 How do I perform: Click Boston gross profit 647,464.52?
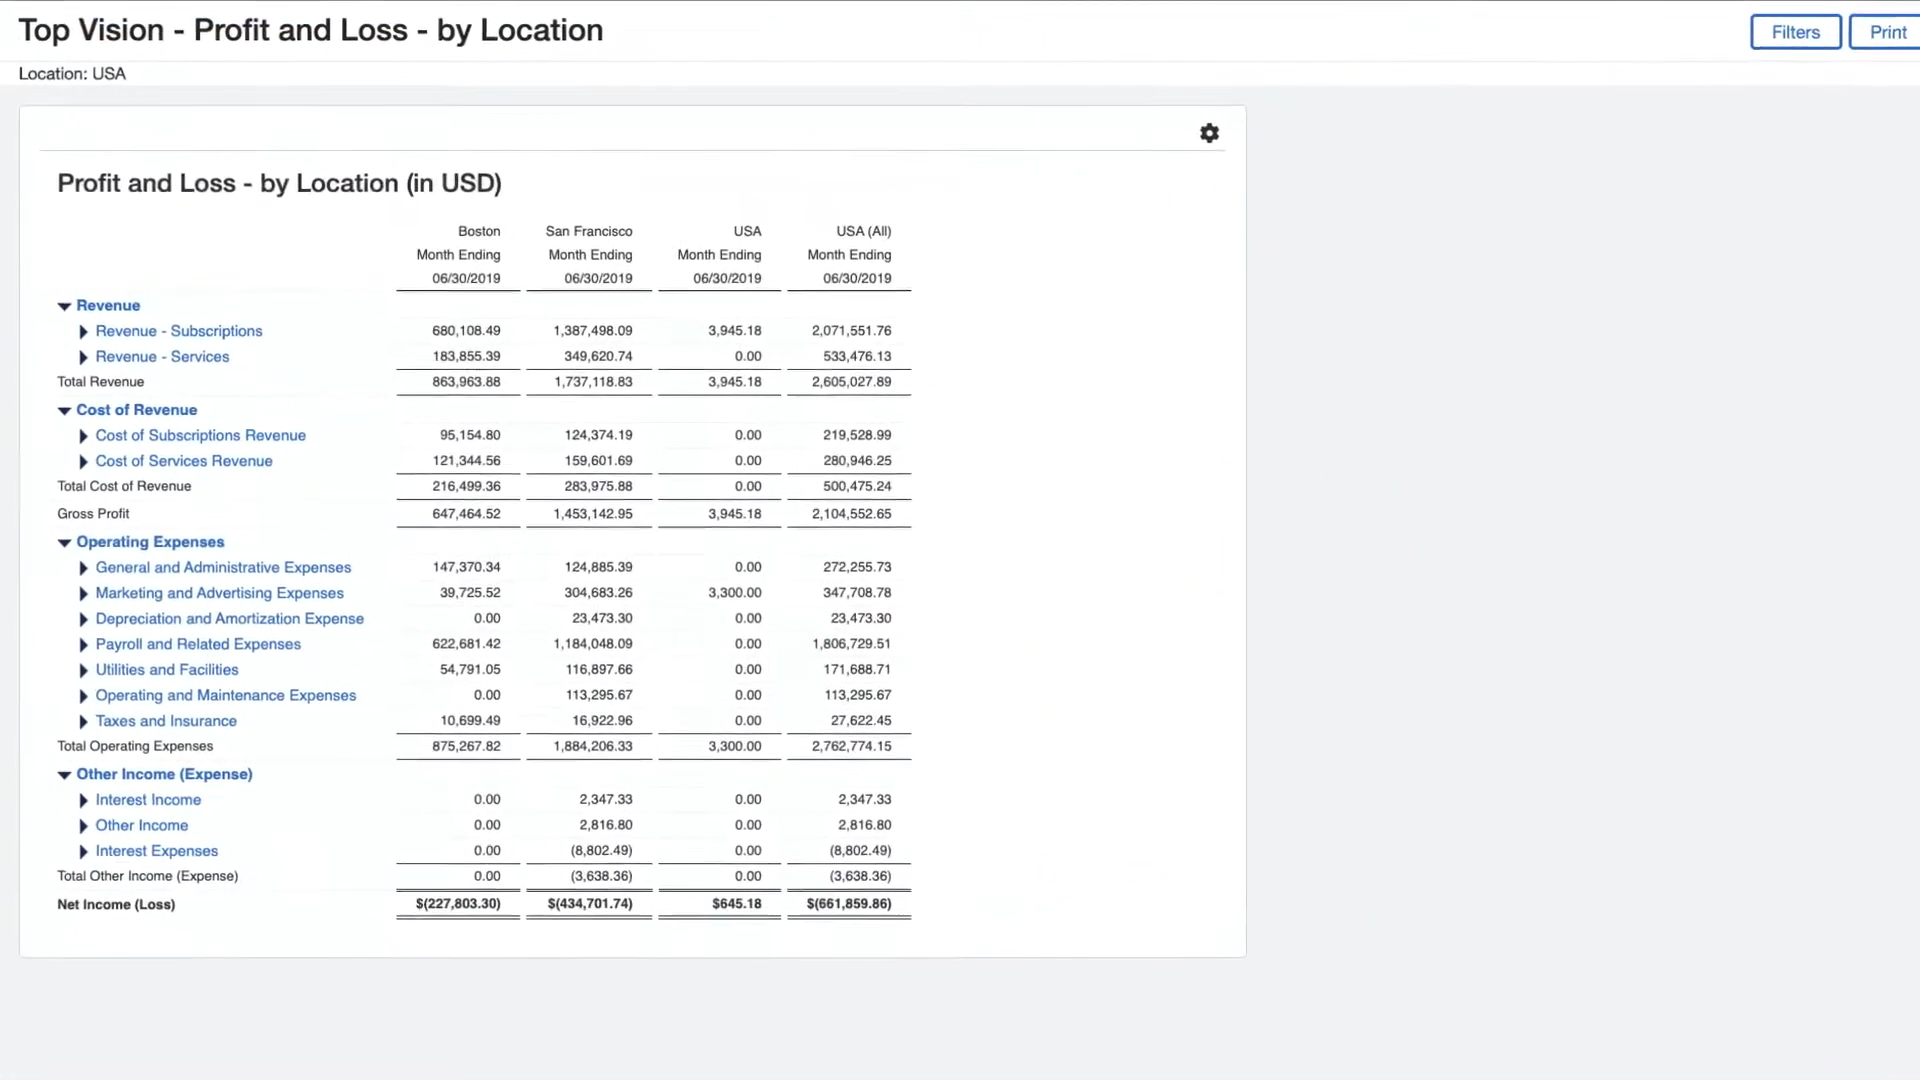click(x=466, y=514)
